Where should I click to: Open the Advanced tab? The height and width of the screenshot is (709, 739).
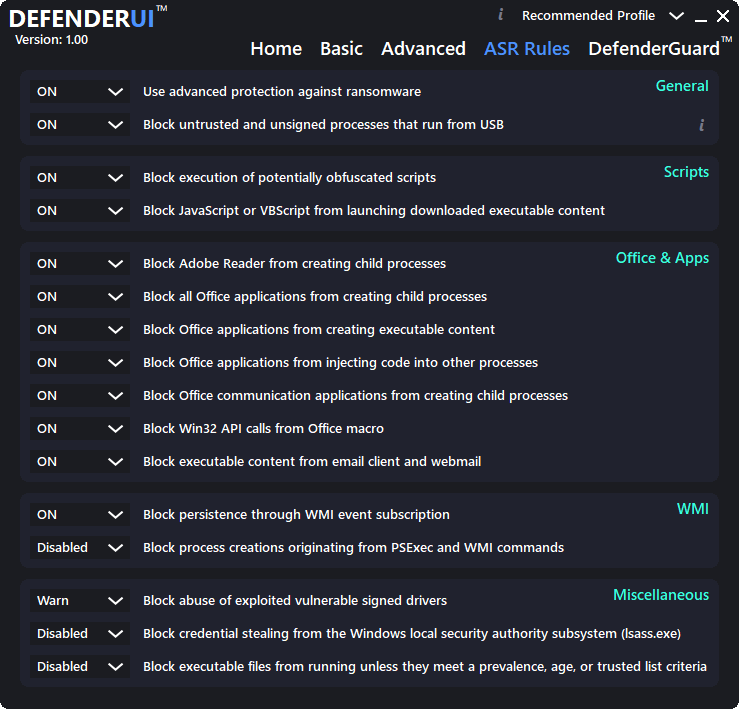point(423,49)
